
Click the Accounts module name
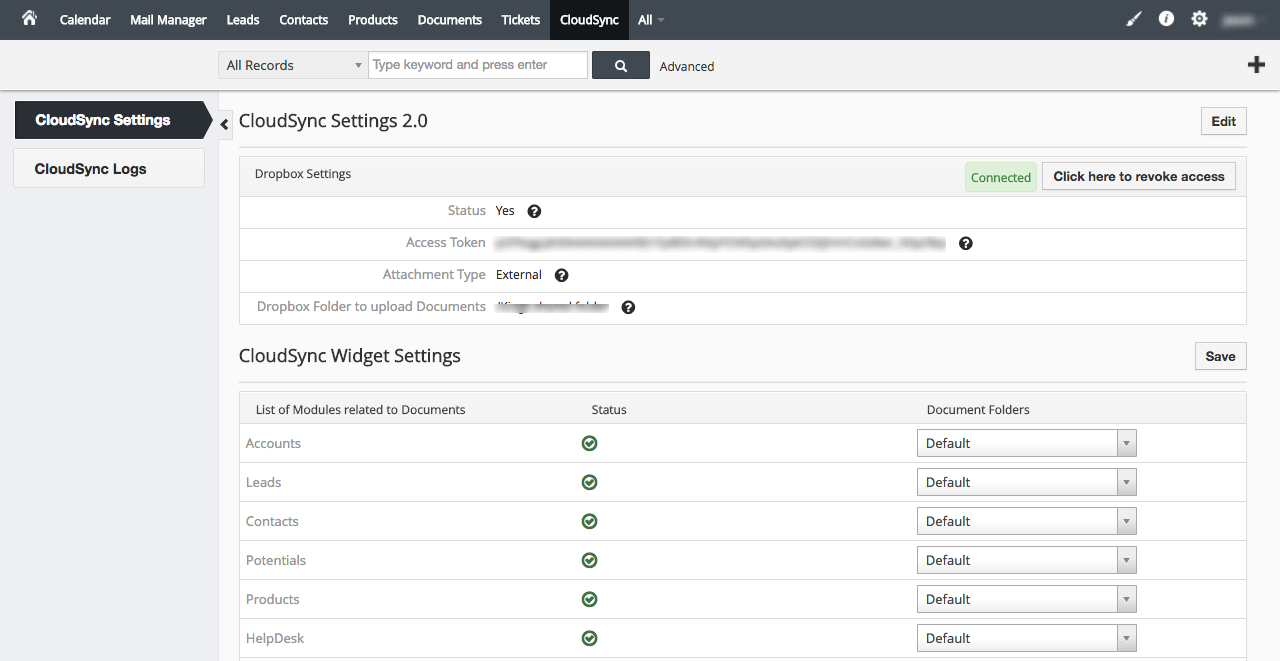click(x=274, y=443)
